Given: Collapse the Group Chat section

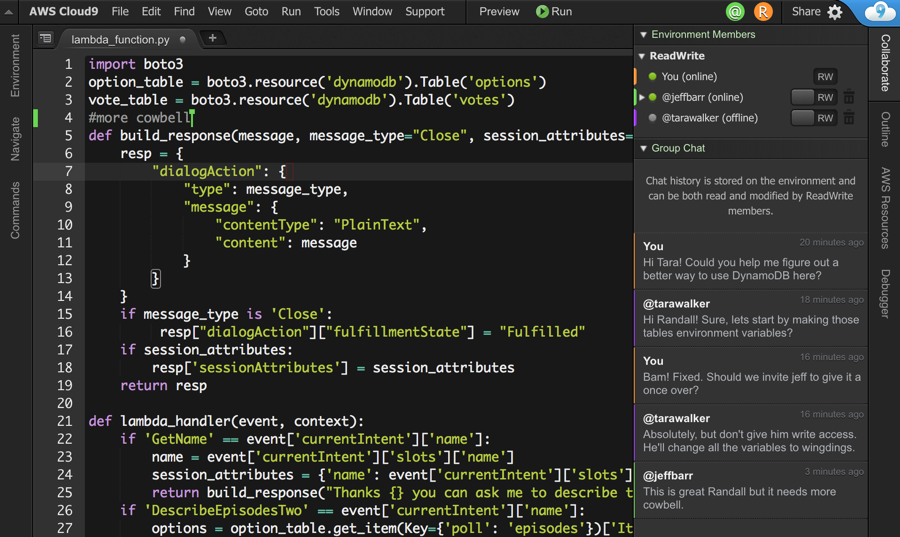Looking at the screenshot, I should (643, 148).
